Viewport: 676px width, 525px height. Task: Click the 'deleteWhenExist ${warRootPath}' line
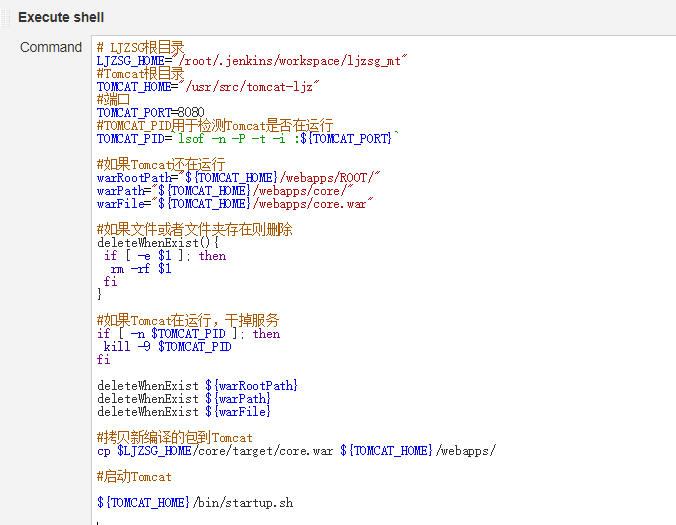pos(197,385)
